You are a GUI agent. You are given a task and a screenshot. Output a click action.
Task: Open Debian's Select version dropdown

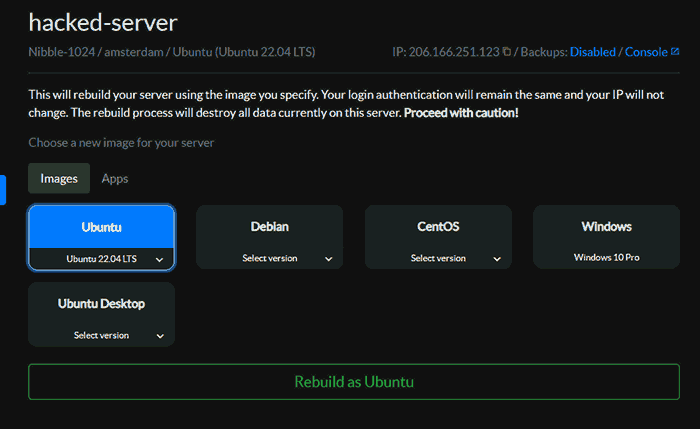(270, 258)
